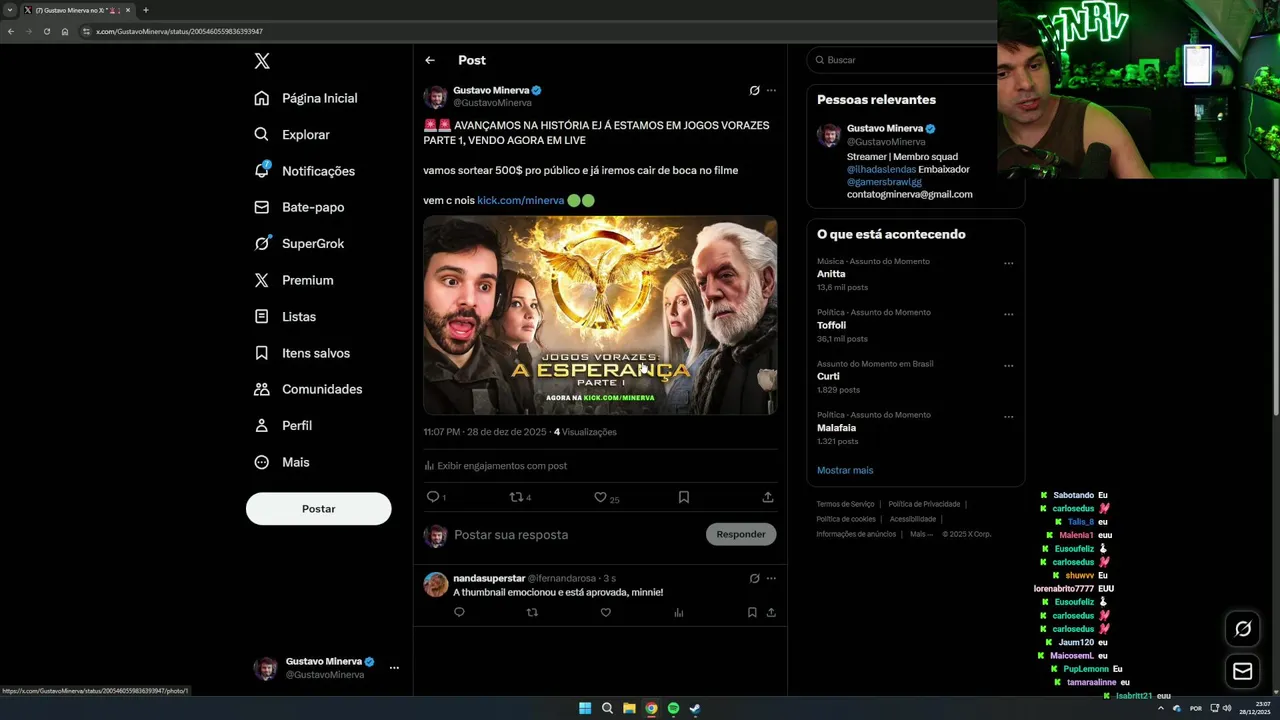
Task: Open the Explorar page
Action: pyautogui.click(x=292, y=134)
